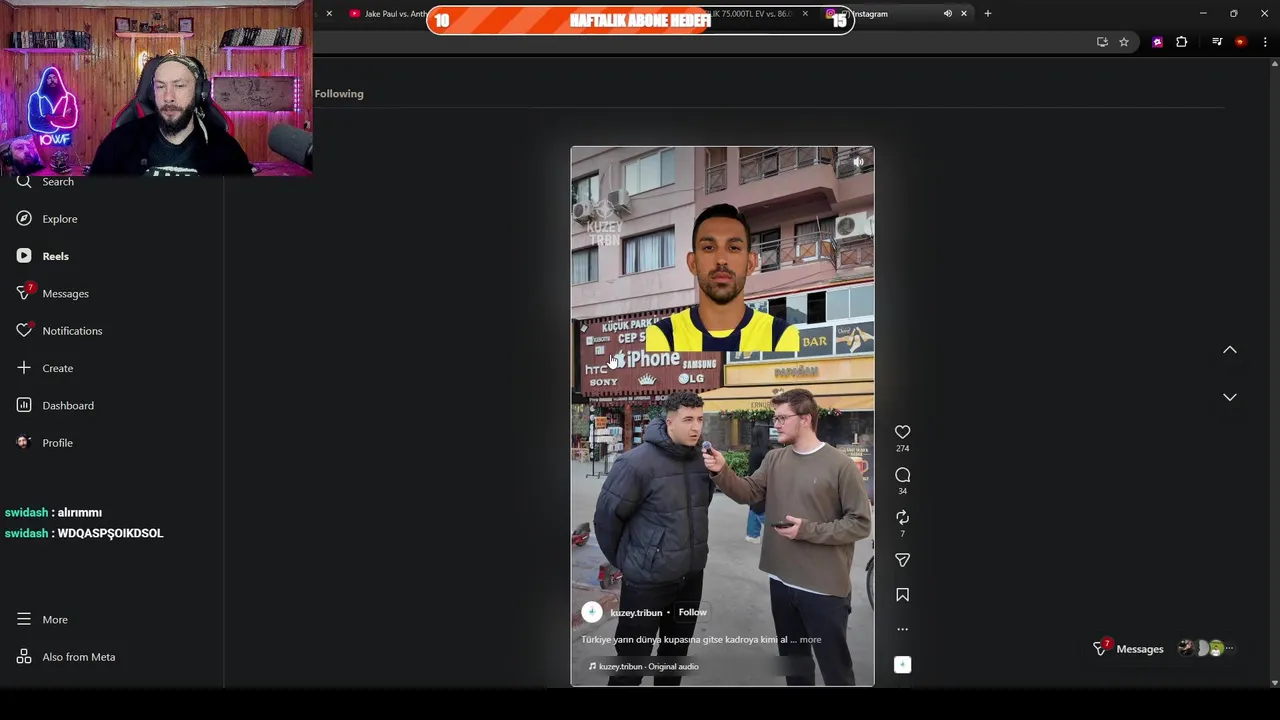The width and height of the screenshot is (1280, 720).
Task: Click the Create plus icon
Action: 24,368
